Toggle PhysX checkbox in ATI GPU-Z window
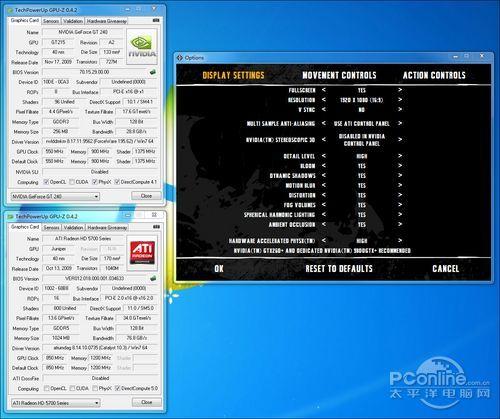Viewport: 500px width, 419px height. pos(95,388)
